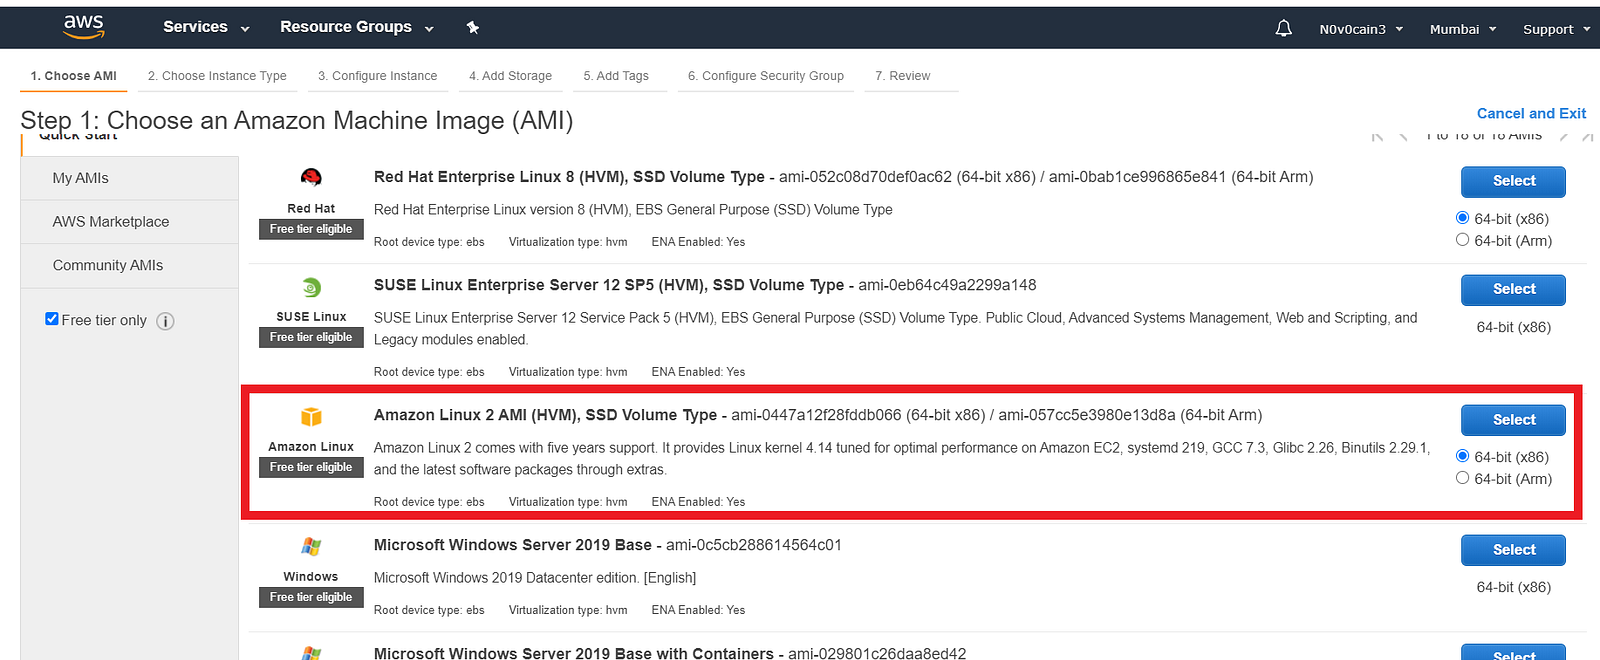
Task: Select 64-bit (x86) radio for Amazon Linux 2
Action: click(x=1463, y=456)
